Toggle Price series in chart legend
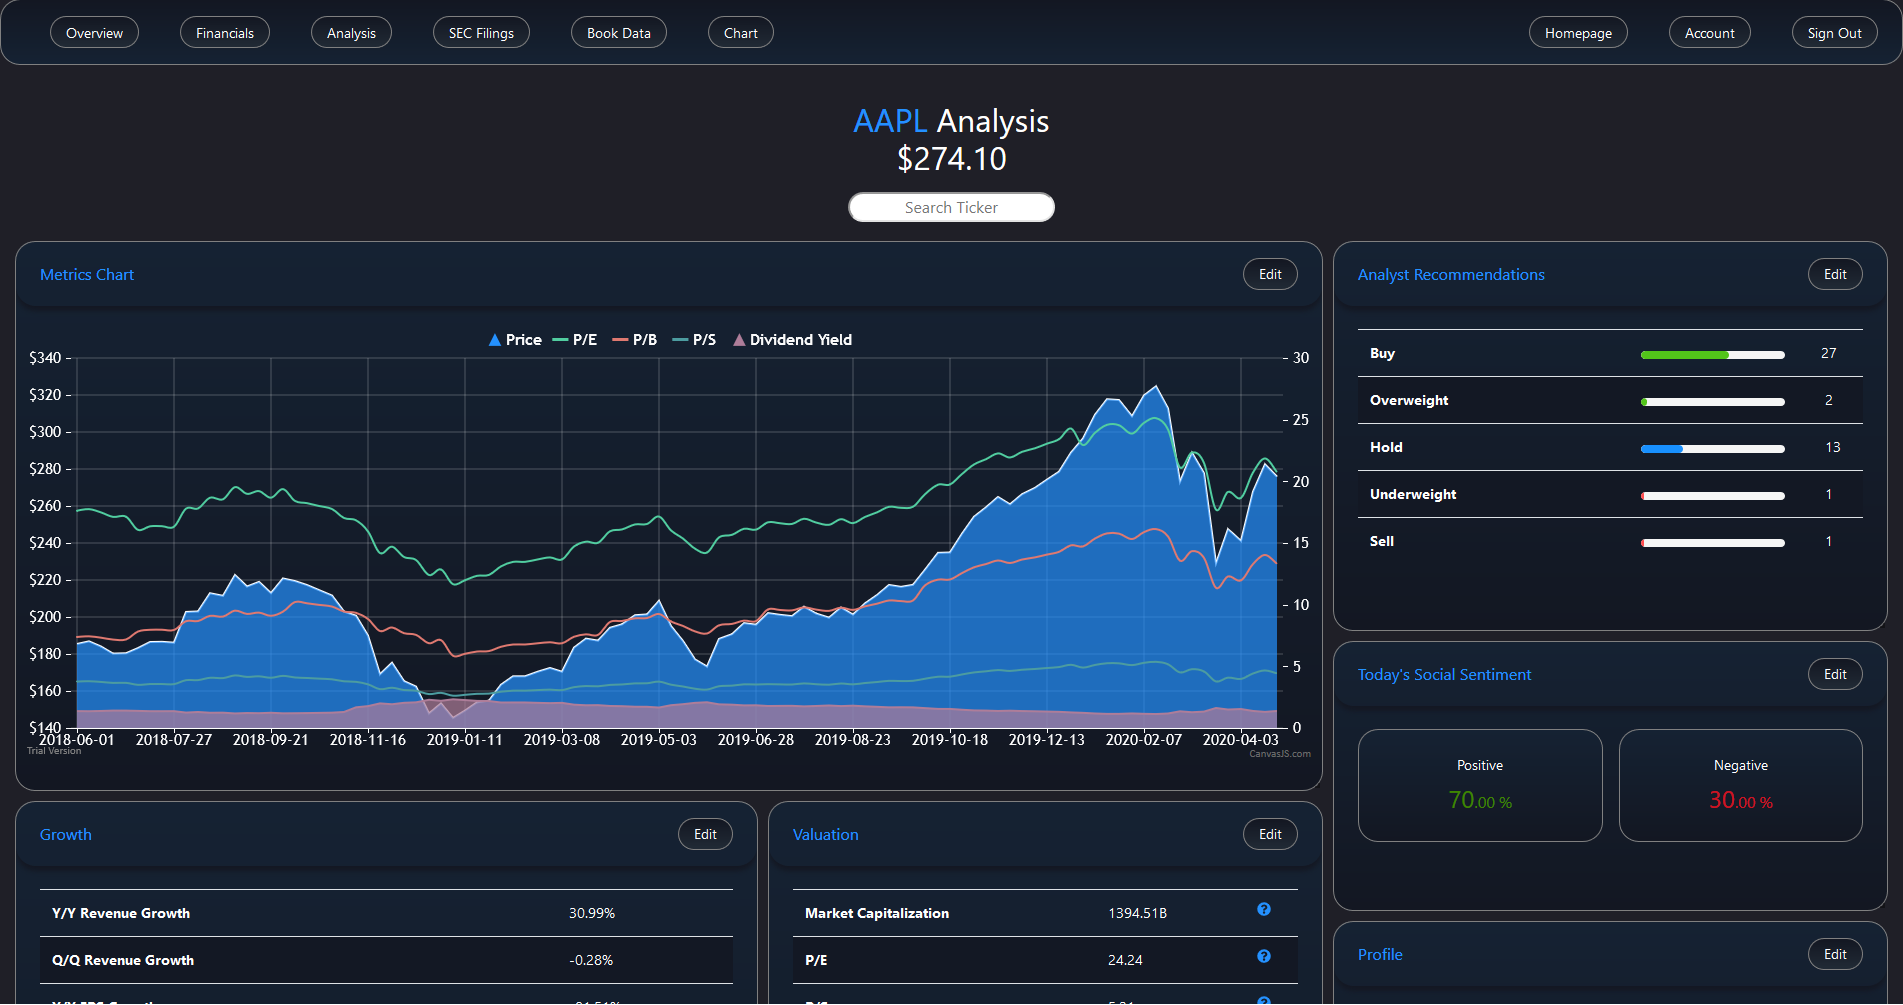1903x1005 pixels. click(x=515, y=340)
